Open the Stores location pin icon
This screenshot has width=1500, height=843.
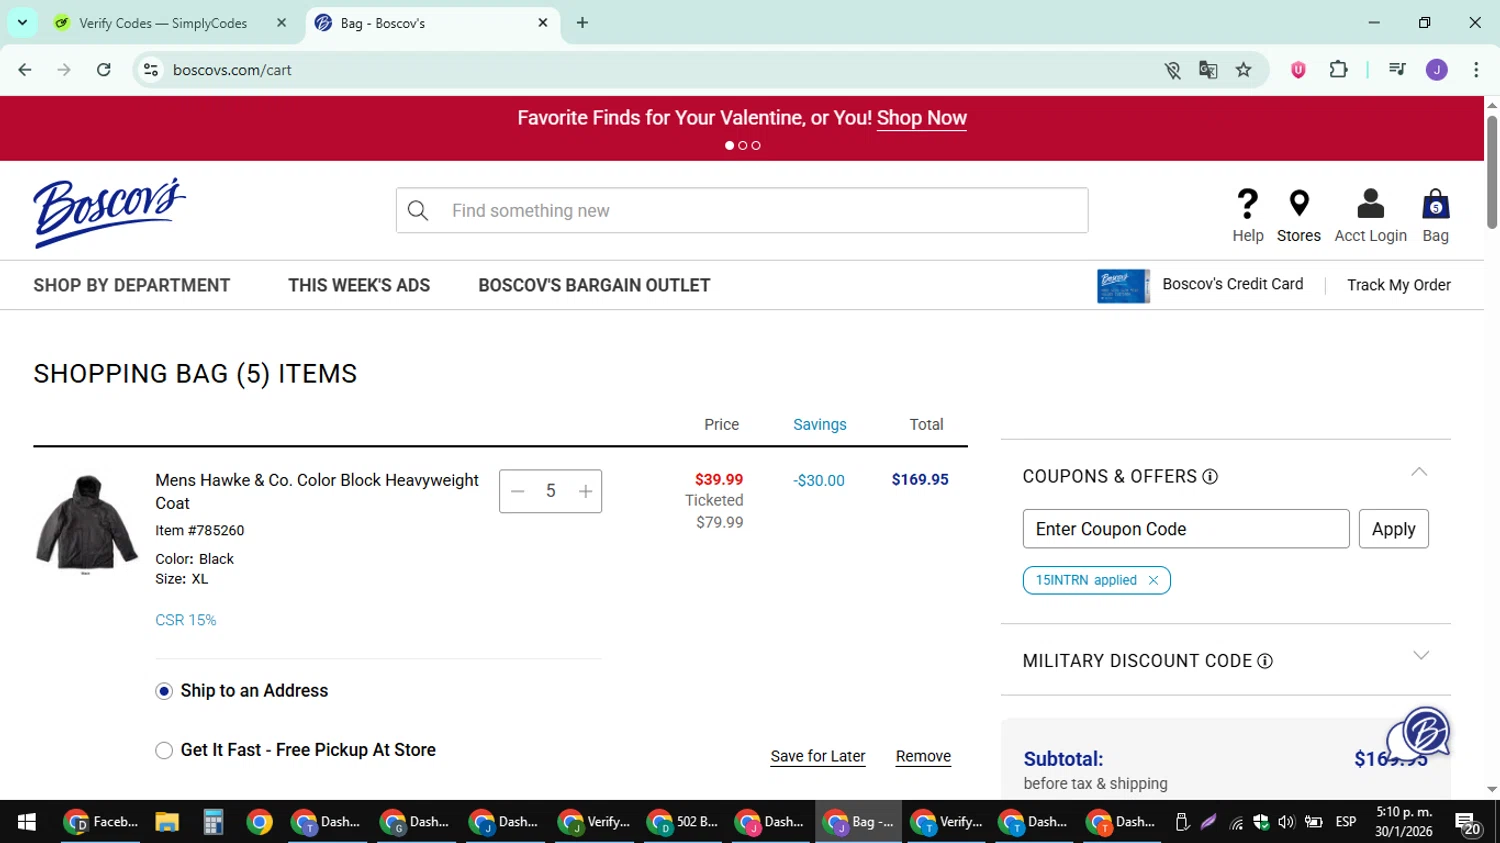point(1299,203)
